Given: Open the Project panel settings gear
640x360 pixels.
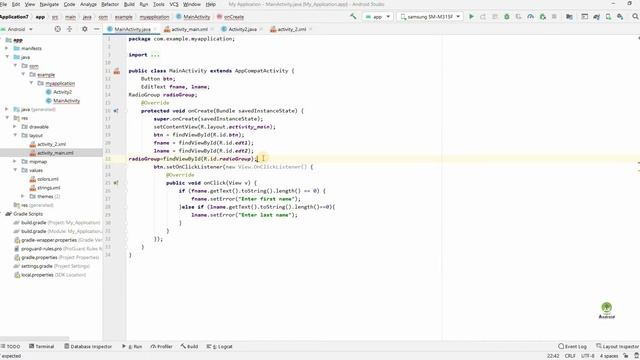Looking at the screenshot, I should (x=84, y=29).
